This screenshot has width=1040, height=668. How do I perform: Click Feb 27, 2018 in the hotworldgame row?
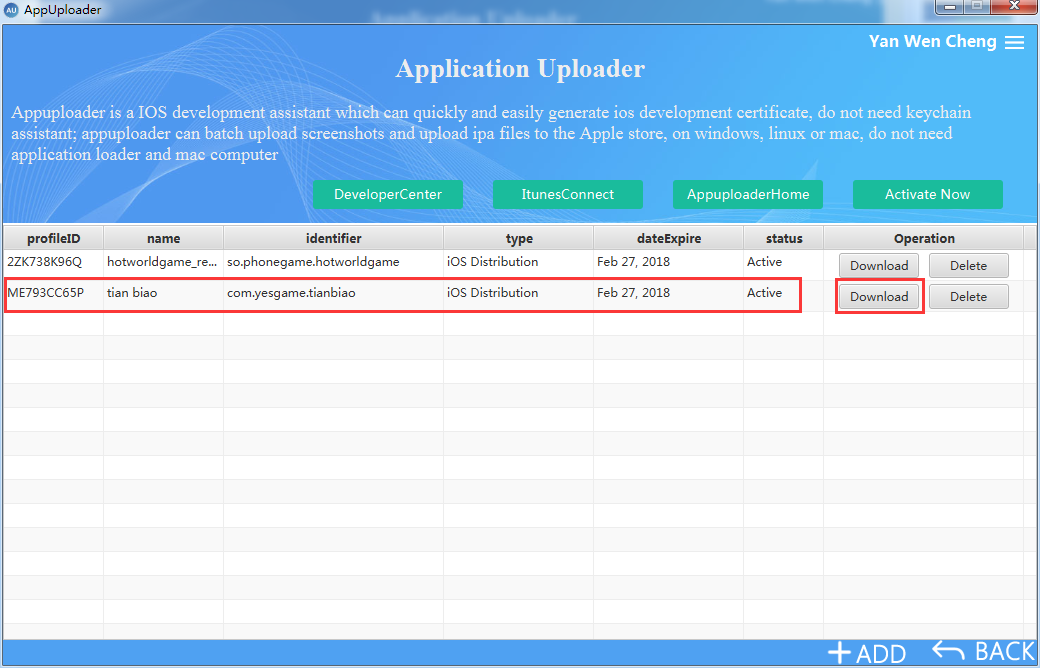[x=633, y=261]
